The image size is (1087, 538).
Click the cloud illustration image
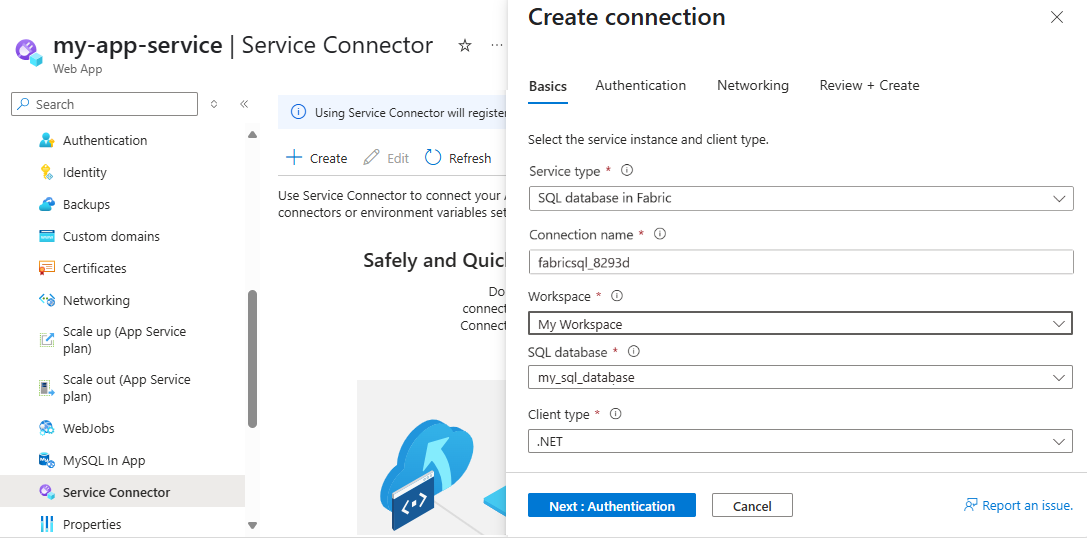point(432,459)
